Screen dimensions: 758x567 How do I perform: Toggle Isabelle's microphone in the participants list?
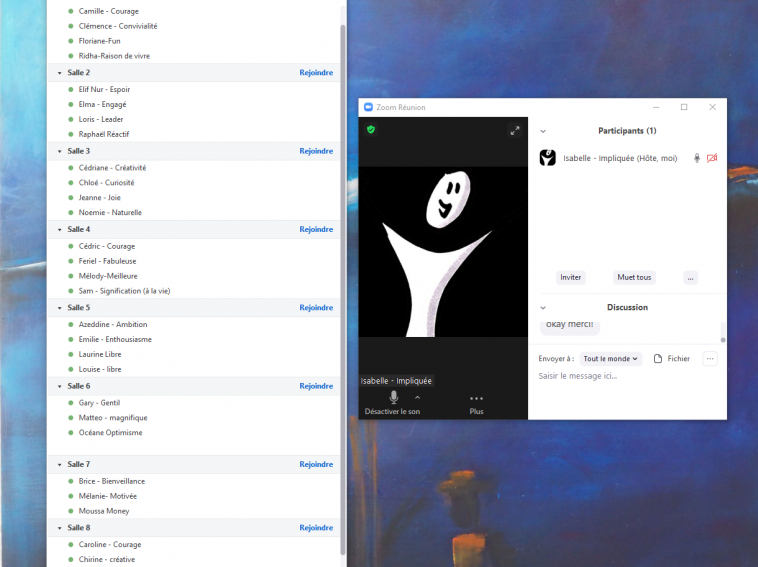pos(697,158)
